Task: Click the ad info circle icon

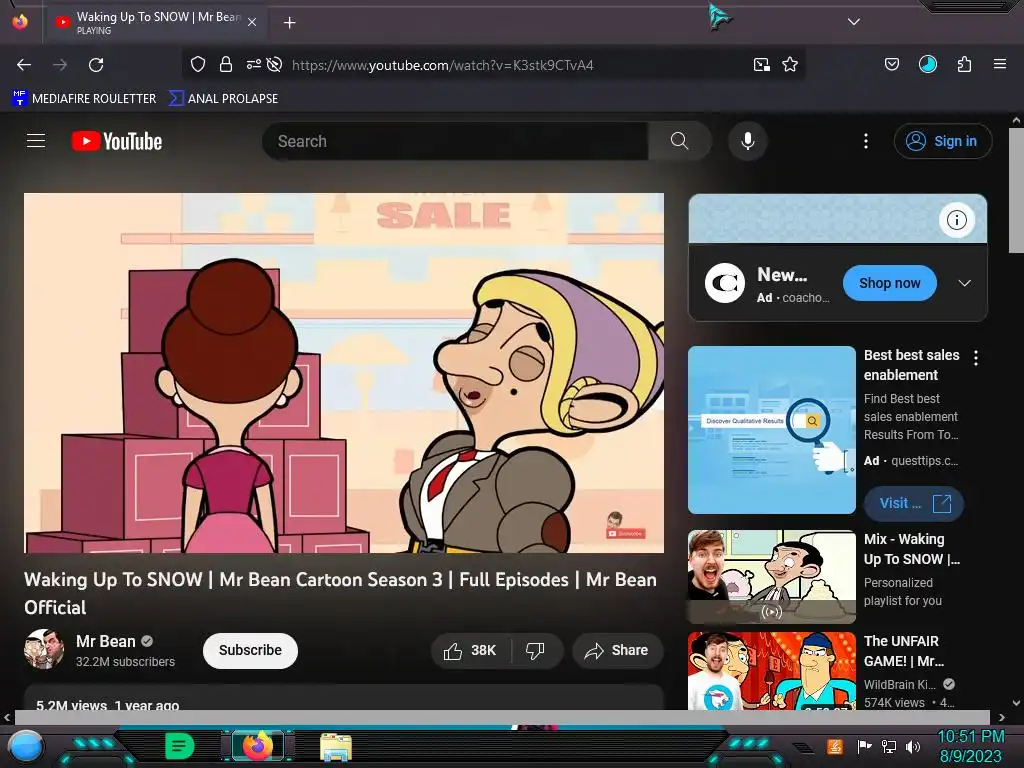Action: 957,220
